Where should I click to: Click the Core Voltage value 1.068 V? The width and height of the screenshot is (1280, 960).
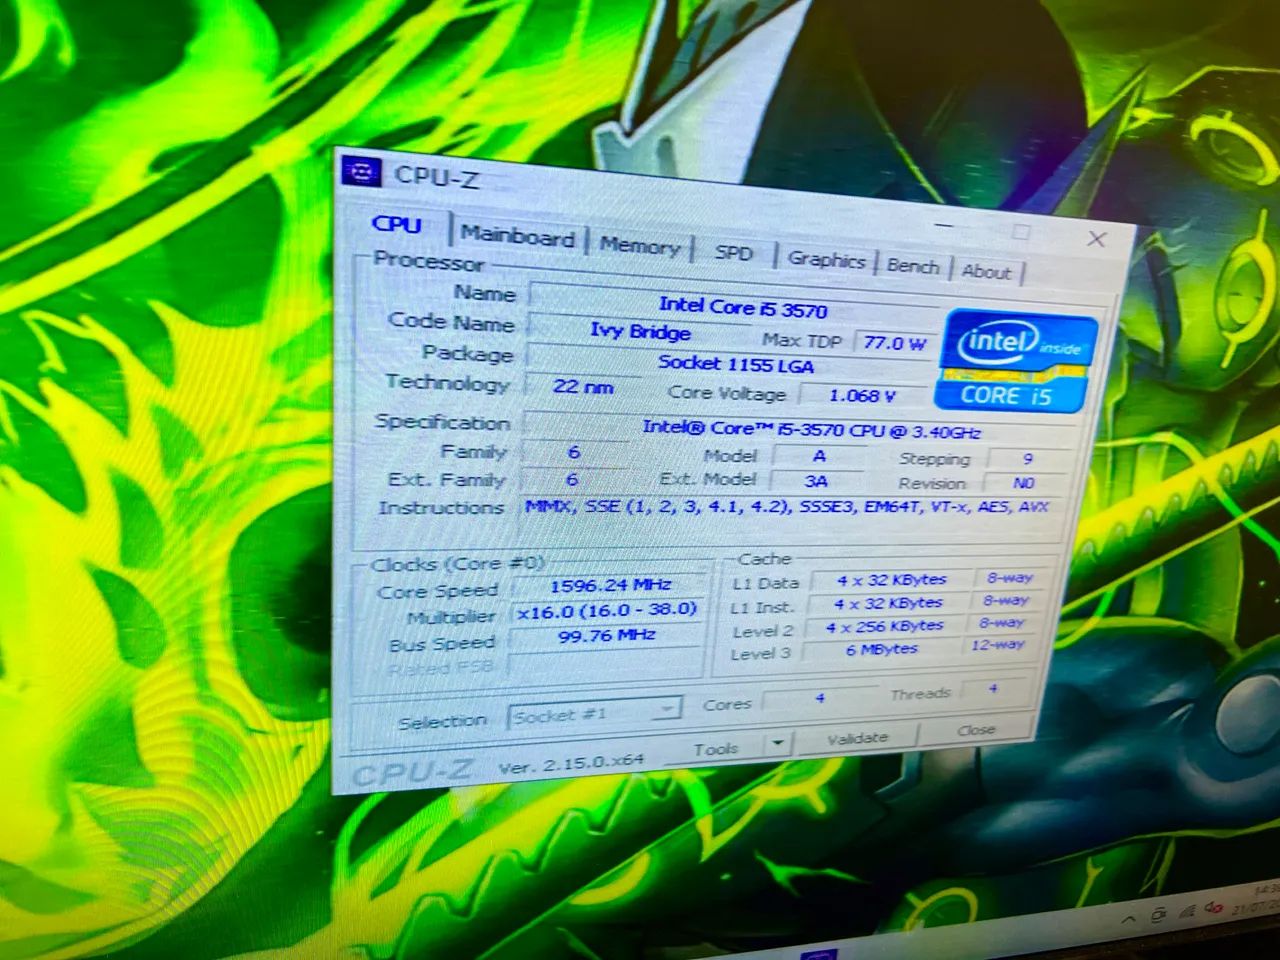click(x=862, y=396)
